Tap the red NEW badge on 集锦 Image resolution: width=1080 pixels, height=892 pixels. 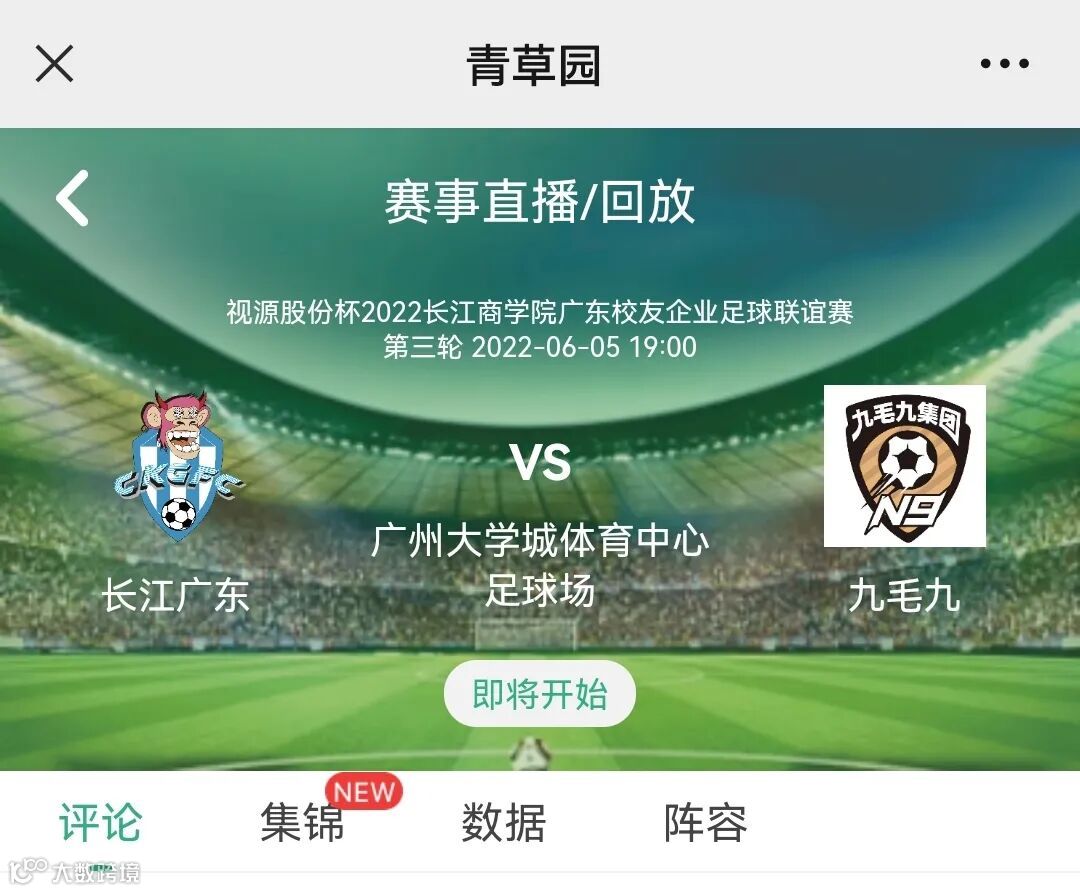364,791
